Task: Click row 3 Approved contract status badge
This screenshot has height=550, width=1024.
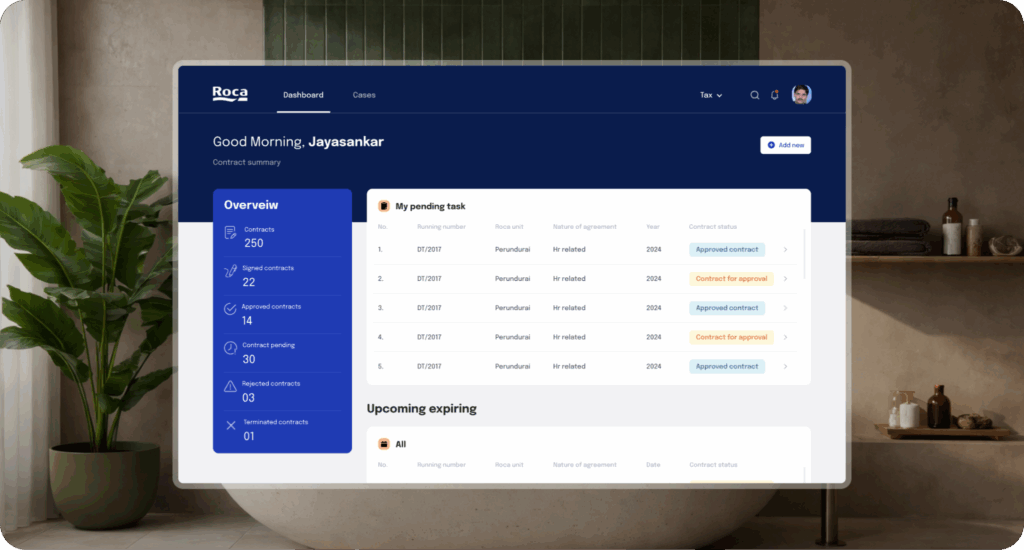Action: (x=727, y=308)
